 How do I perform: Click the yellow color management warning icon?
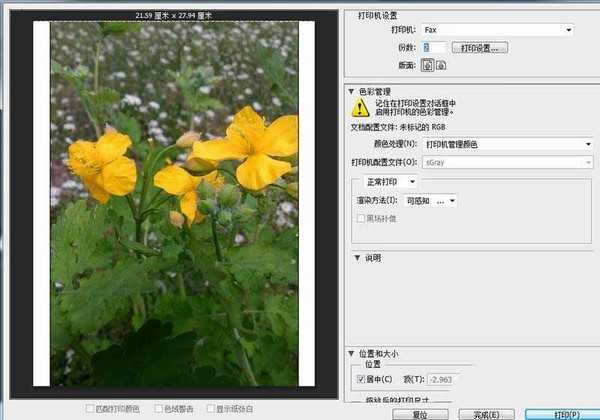pos(359,108)
